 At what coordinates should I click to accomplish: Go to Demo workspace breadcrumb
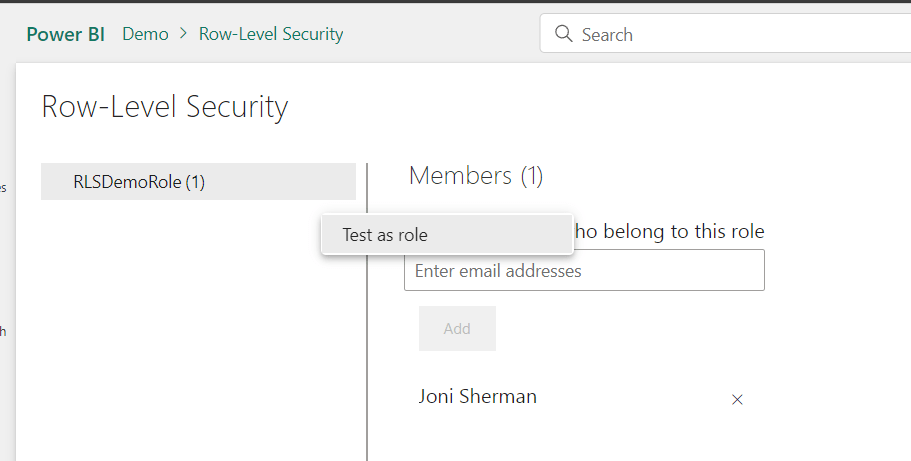pyautogui.click(x=145, y=34)
